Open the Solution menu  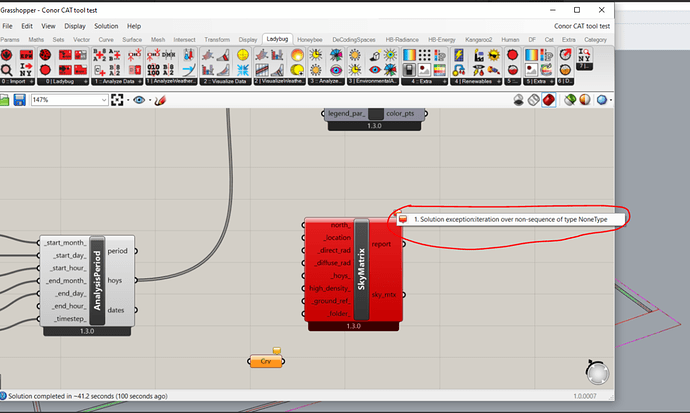pyautogui.click(x=105, y=25)
